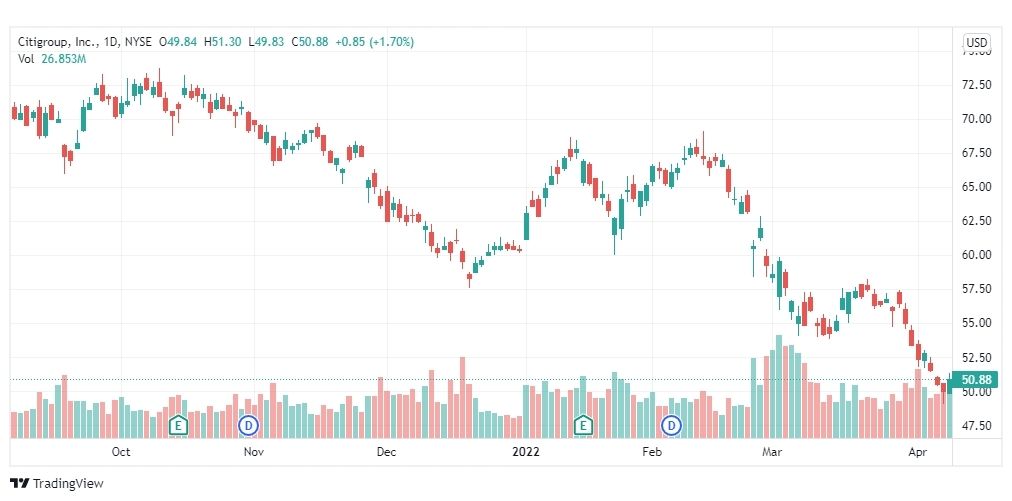This screenshot has width=1012, height=501.
Task: Select the 2022 year label on time axis
Action: pyautogui.click(x=526, y=452)
